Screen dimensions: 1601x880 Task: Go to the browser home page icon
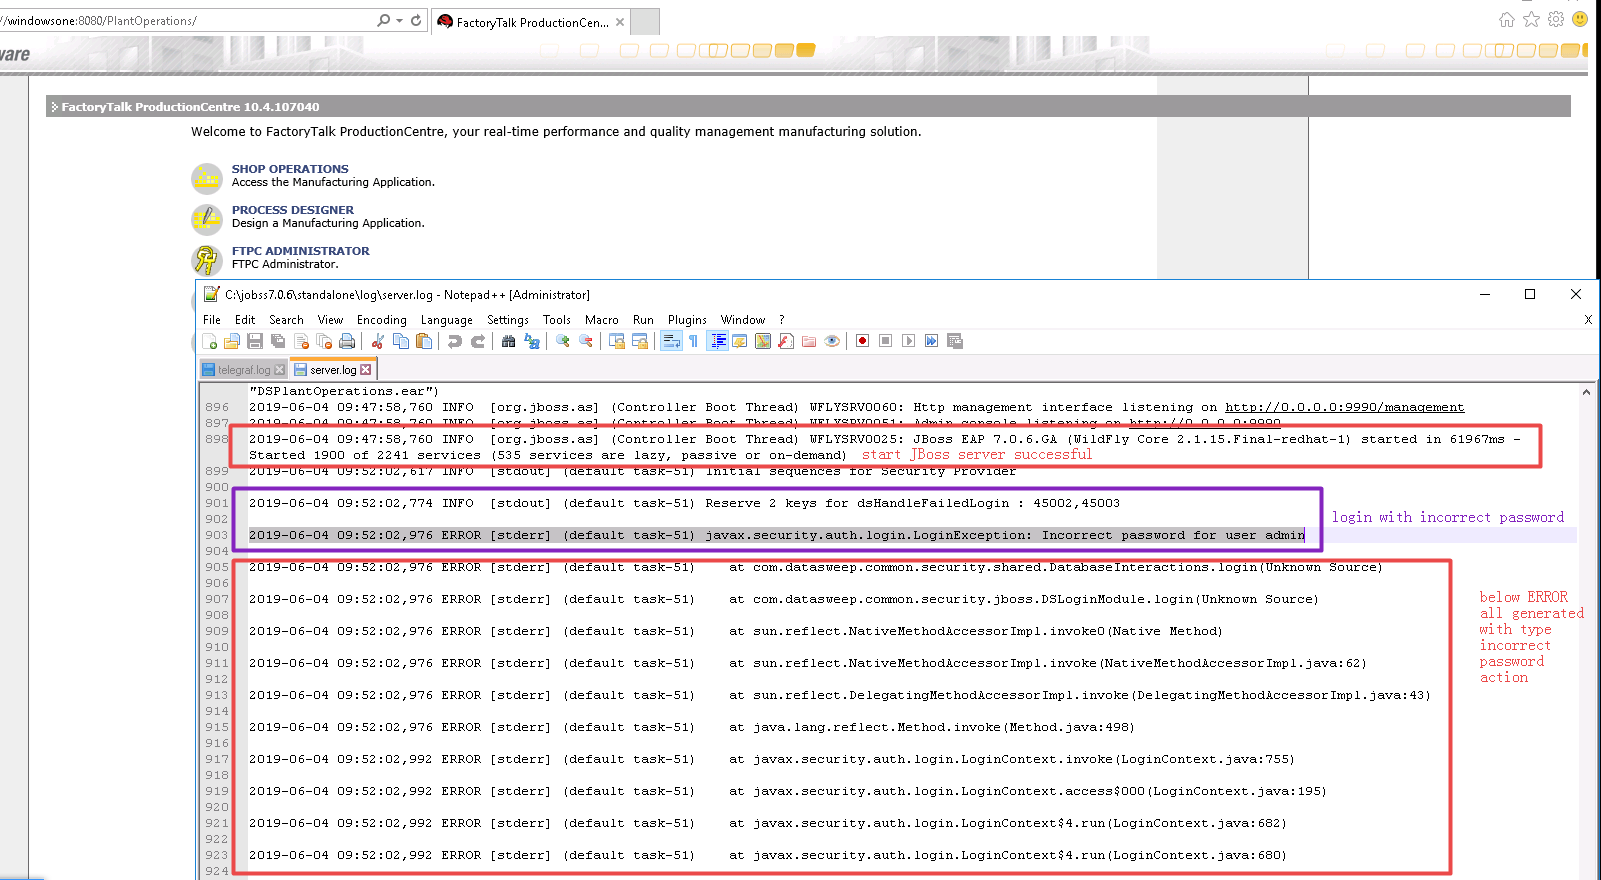[x=1507, y=19]
